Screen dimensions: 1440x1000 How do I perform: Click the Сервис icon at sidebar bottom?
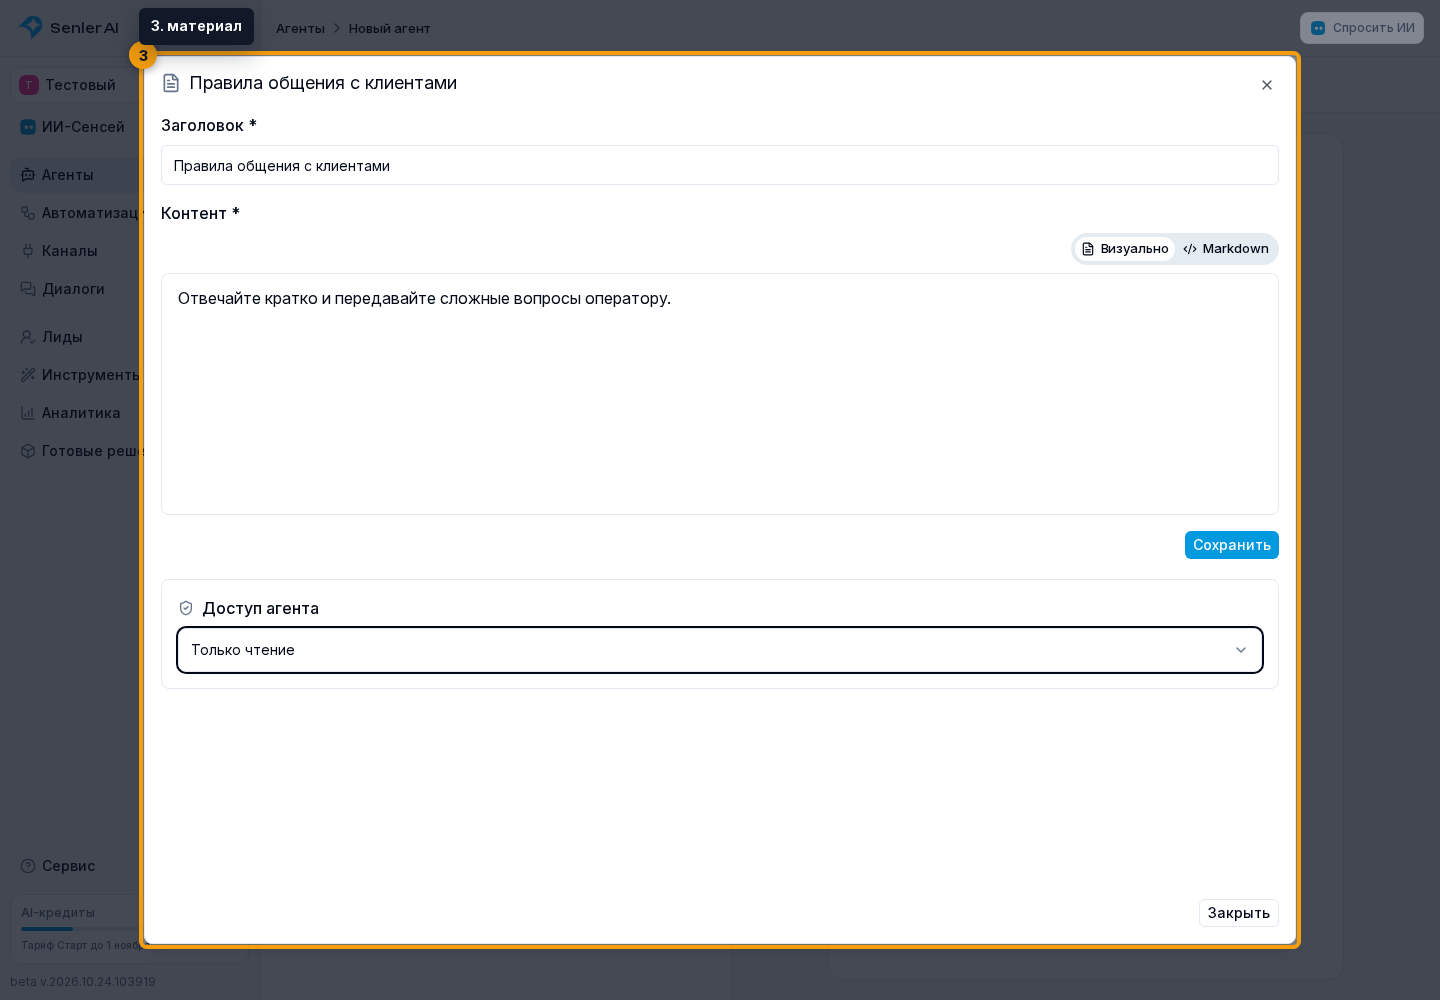coord(28,866)
